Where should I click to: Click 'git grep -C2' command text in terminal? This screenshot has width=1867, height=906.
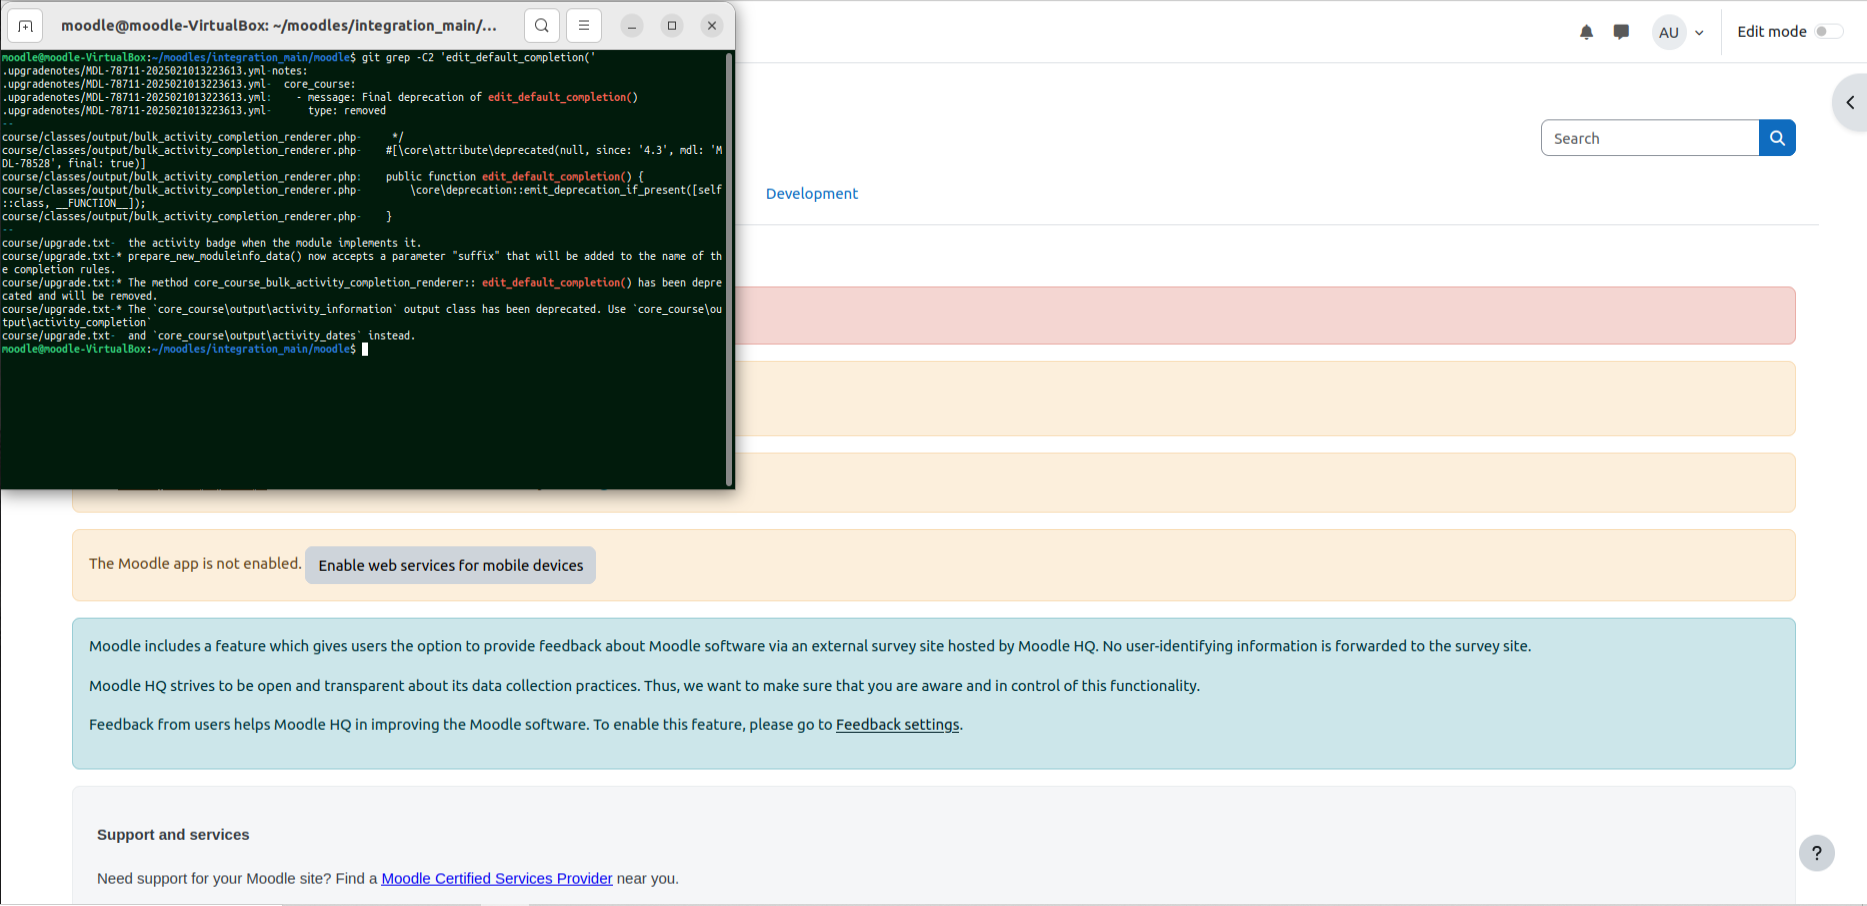[398, 58]
